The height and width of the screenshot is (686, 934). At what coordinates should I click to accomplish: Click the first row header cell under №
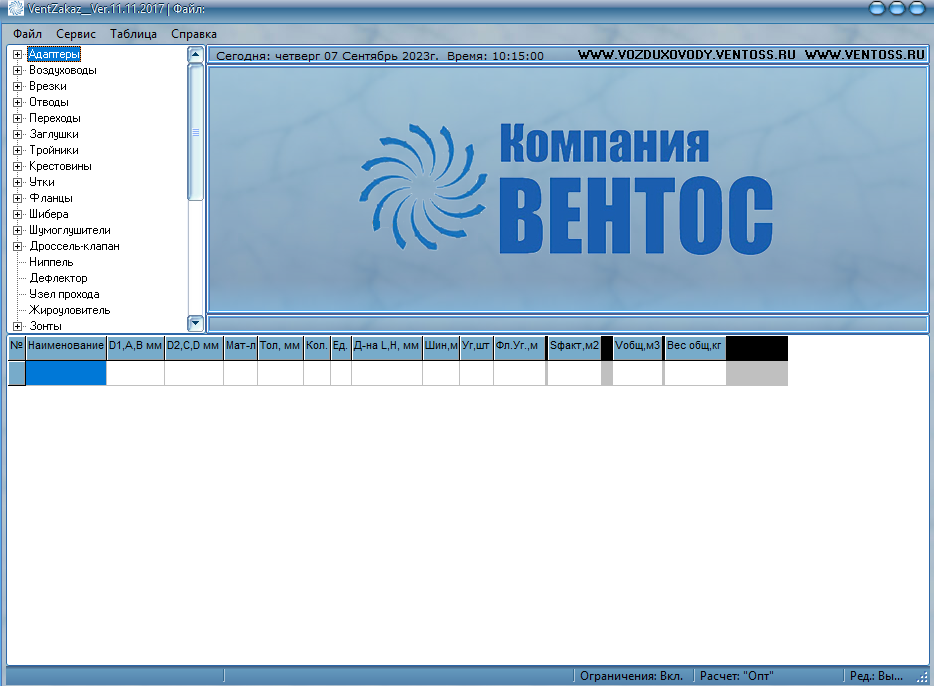pos(17,373)
